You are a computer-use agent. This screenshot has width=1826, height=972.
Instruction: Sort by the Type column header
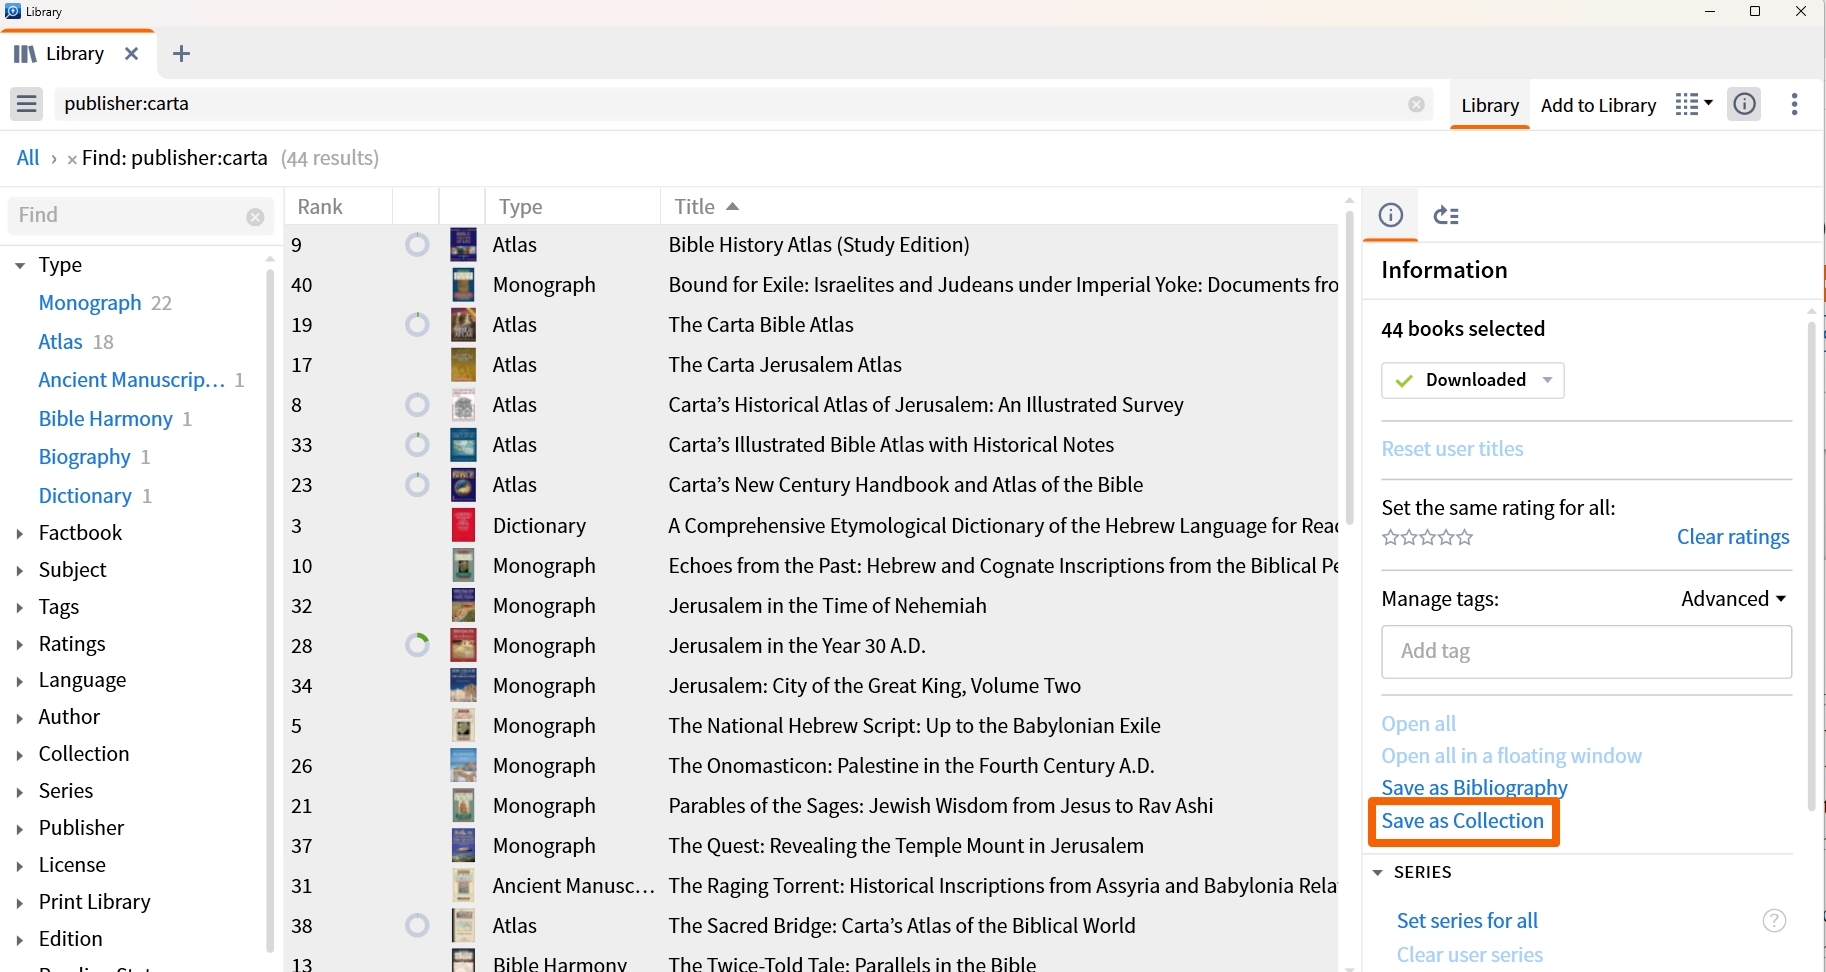point(520,206)
